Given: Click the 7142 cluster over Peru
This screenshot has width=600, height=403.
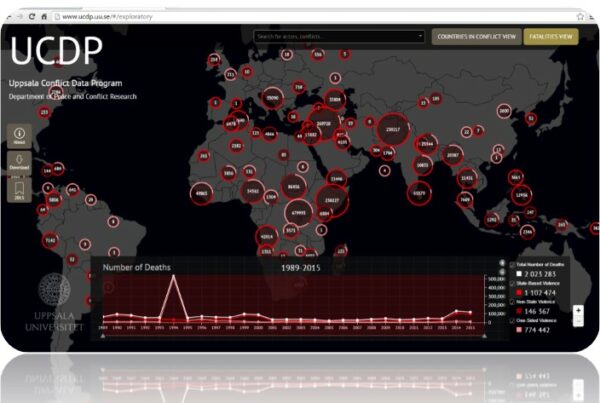Looking at the screenshot, I should pos(50,240).
